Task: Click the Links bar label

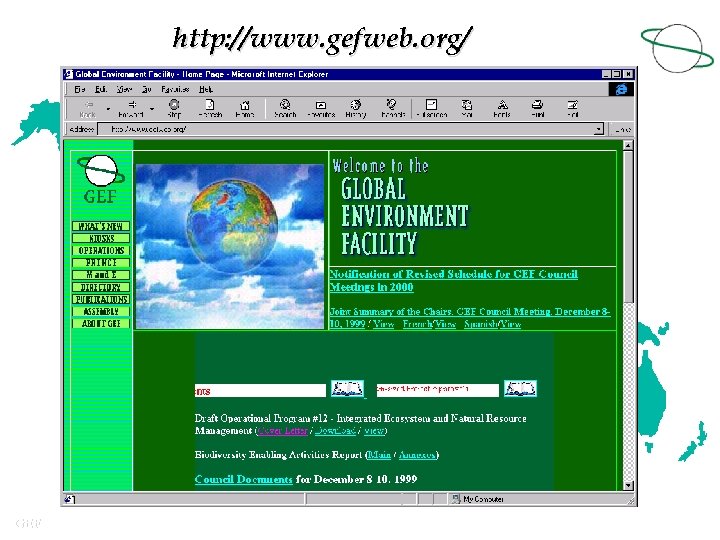Action: click(623, 129)
